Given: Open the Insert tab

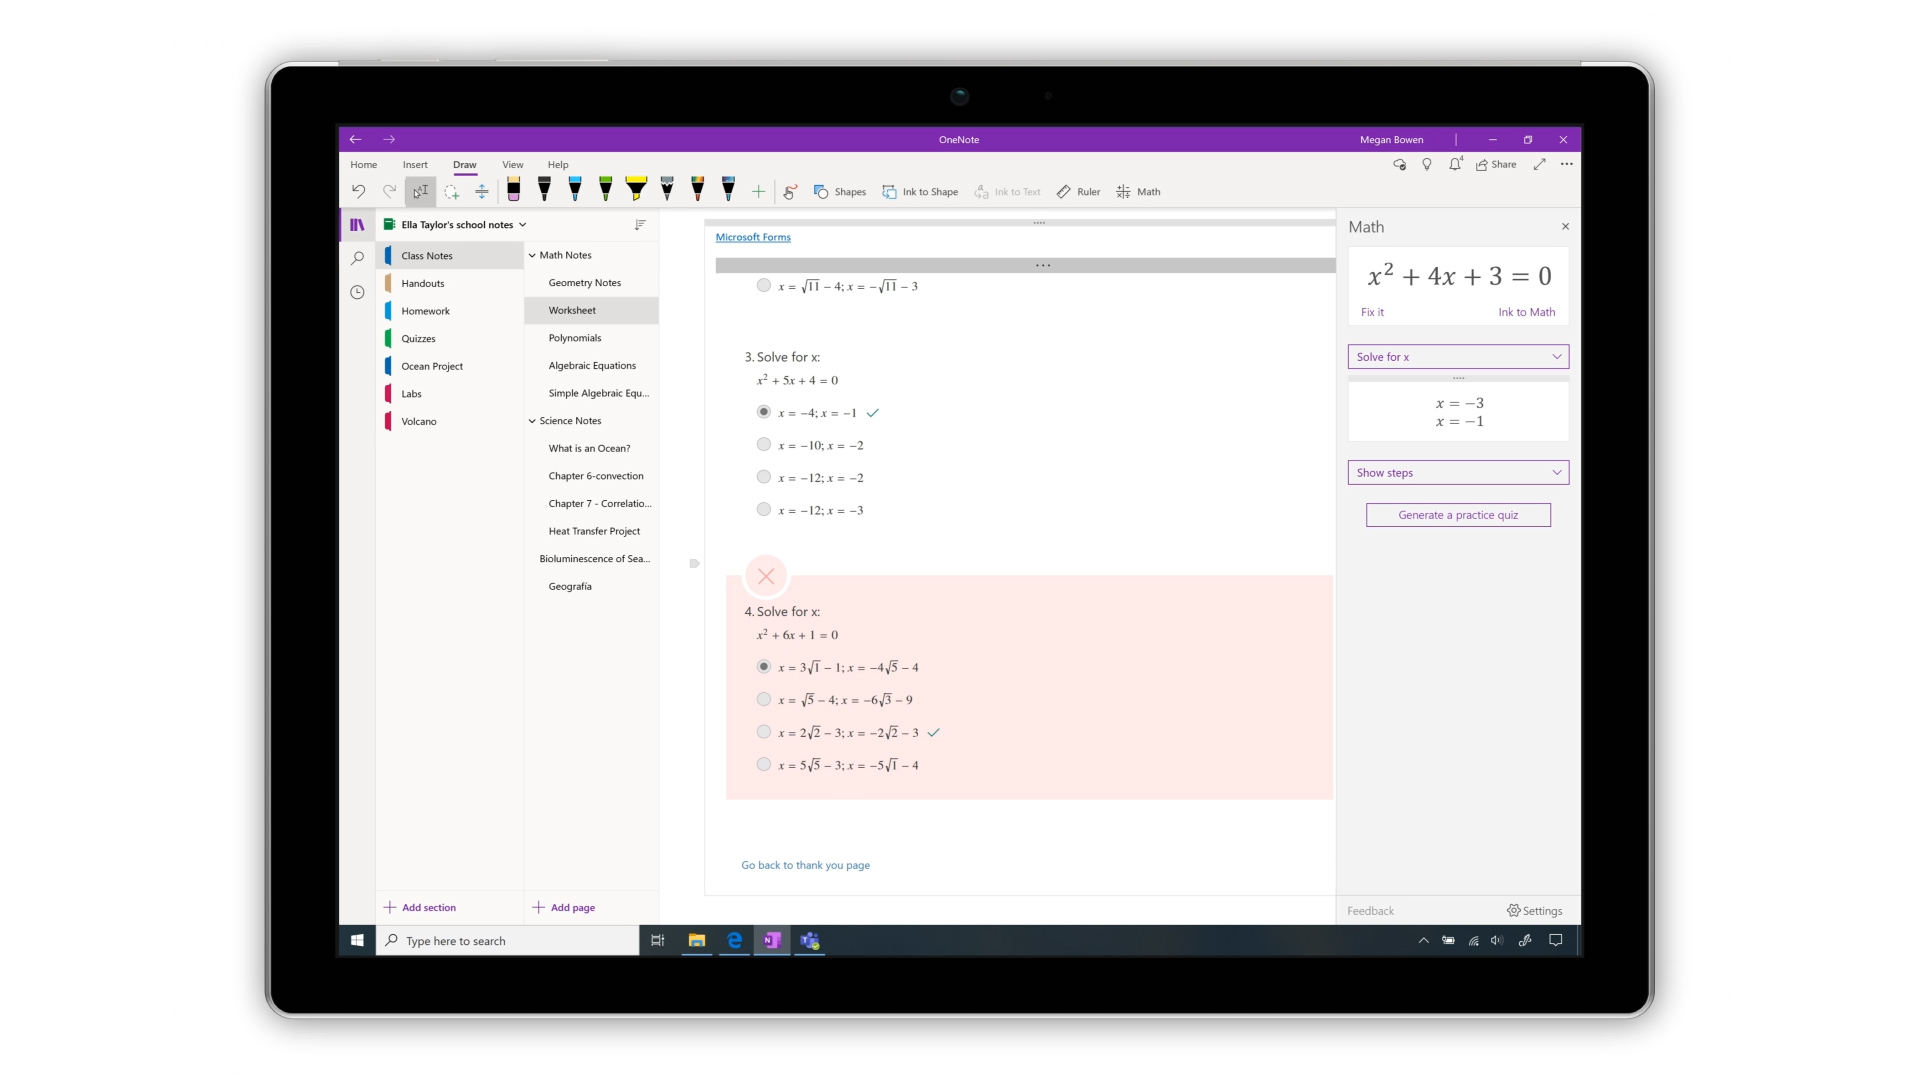Looking at the screenshot, I should (415, 165).
